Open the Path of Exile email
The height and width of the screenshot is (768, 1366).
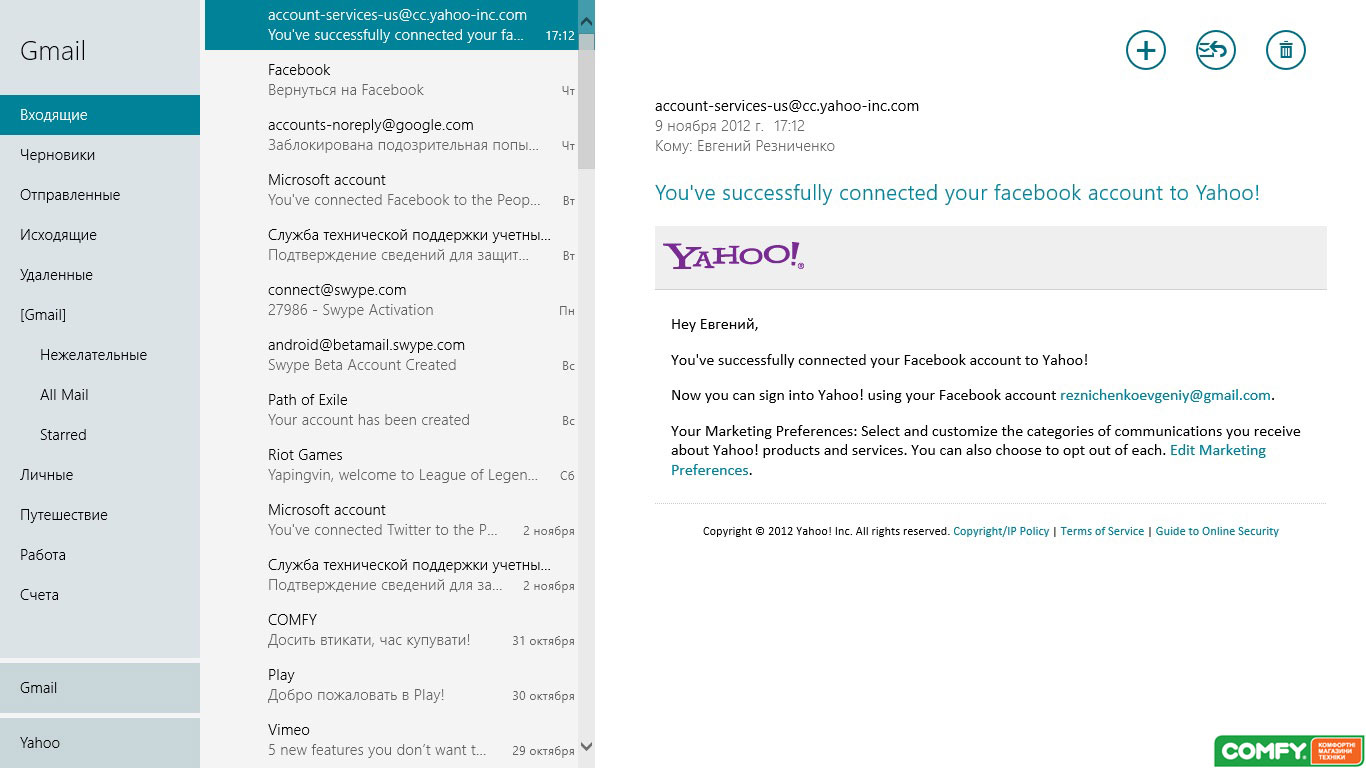(392, 410)
